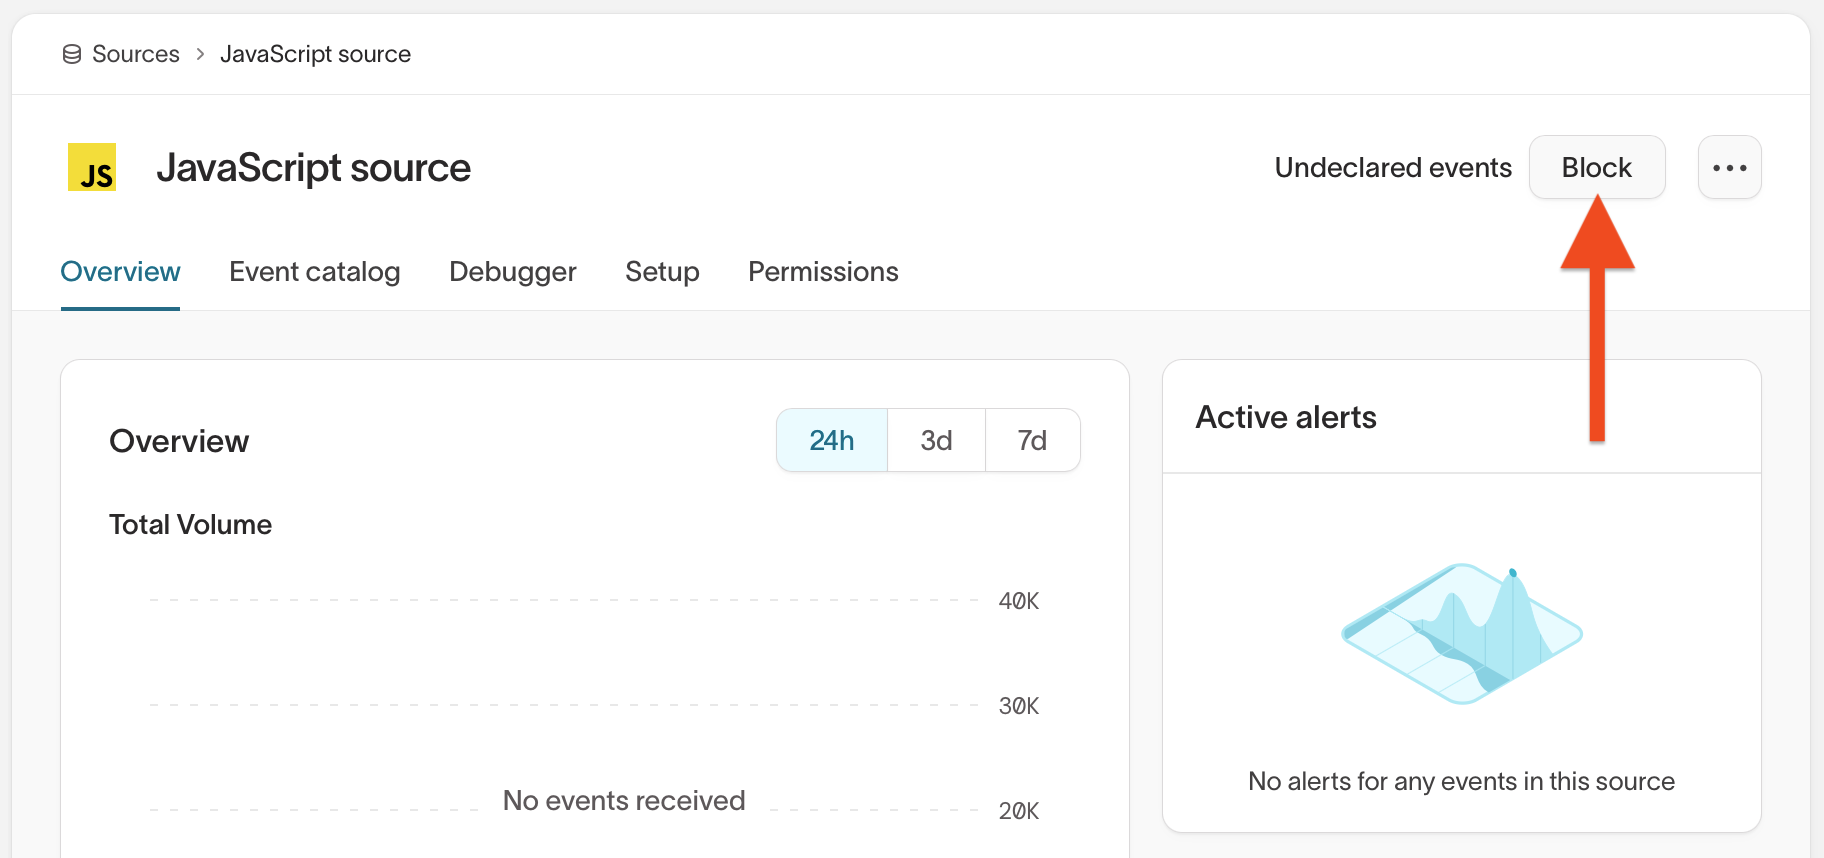1824x858 pixels.
Task: Click the breadcrumb chevron separator
Action: pyautogui.click(x=200, y=54)
